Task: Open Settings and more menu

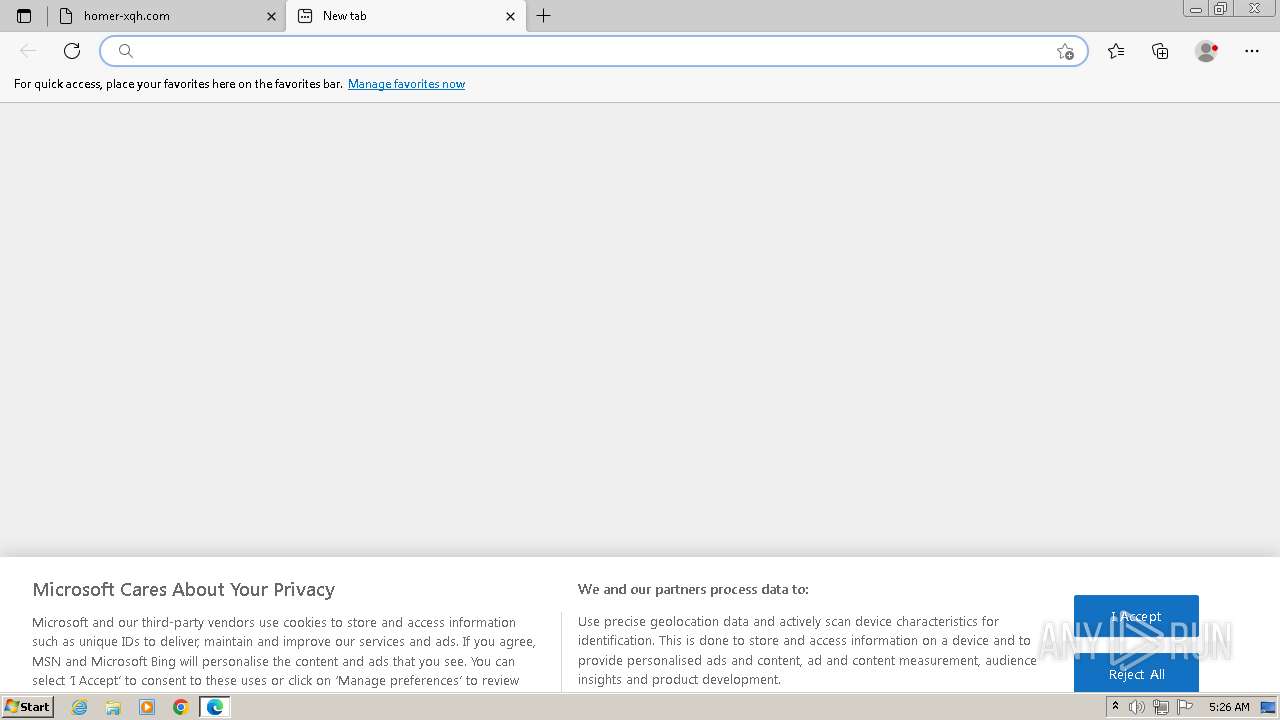Action: (x=1252, y=51)
